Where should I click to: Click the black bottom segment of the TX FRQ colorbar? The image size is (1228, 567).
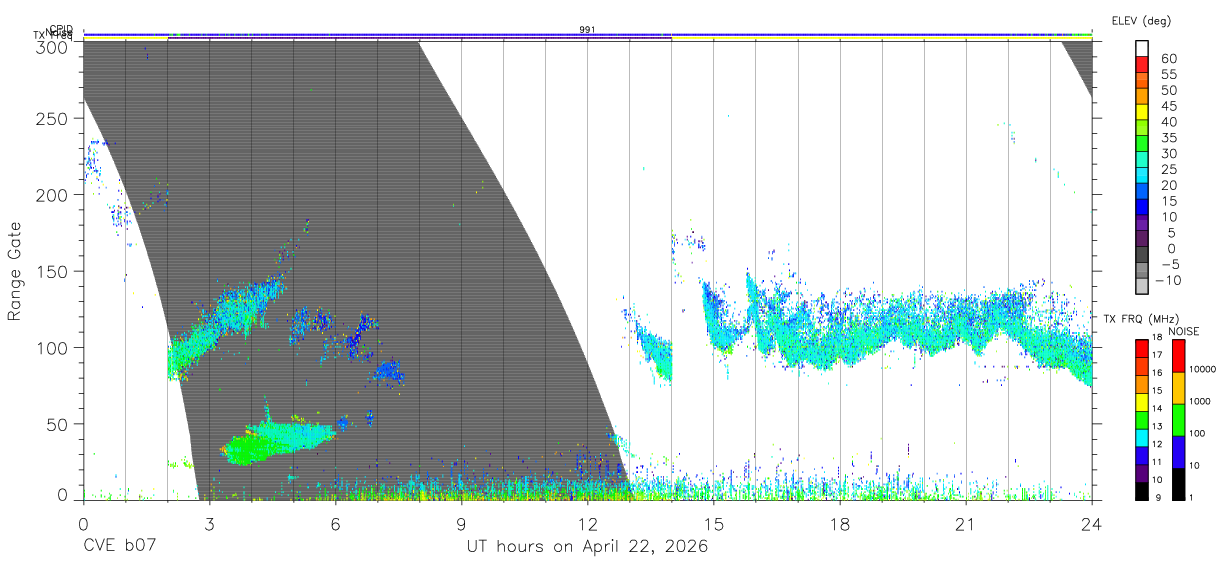tap(1142, 490)
